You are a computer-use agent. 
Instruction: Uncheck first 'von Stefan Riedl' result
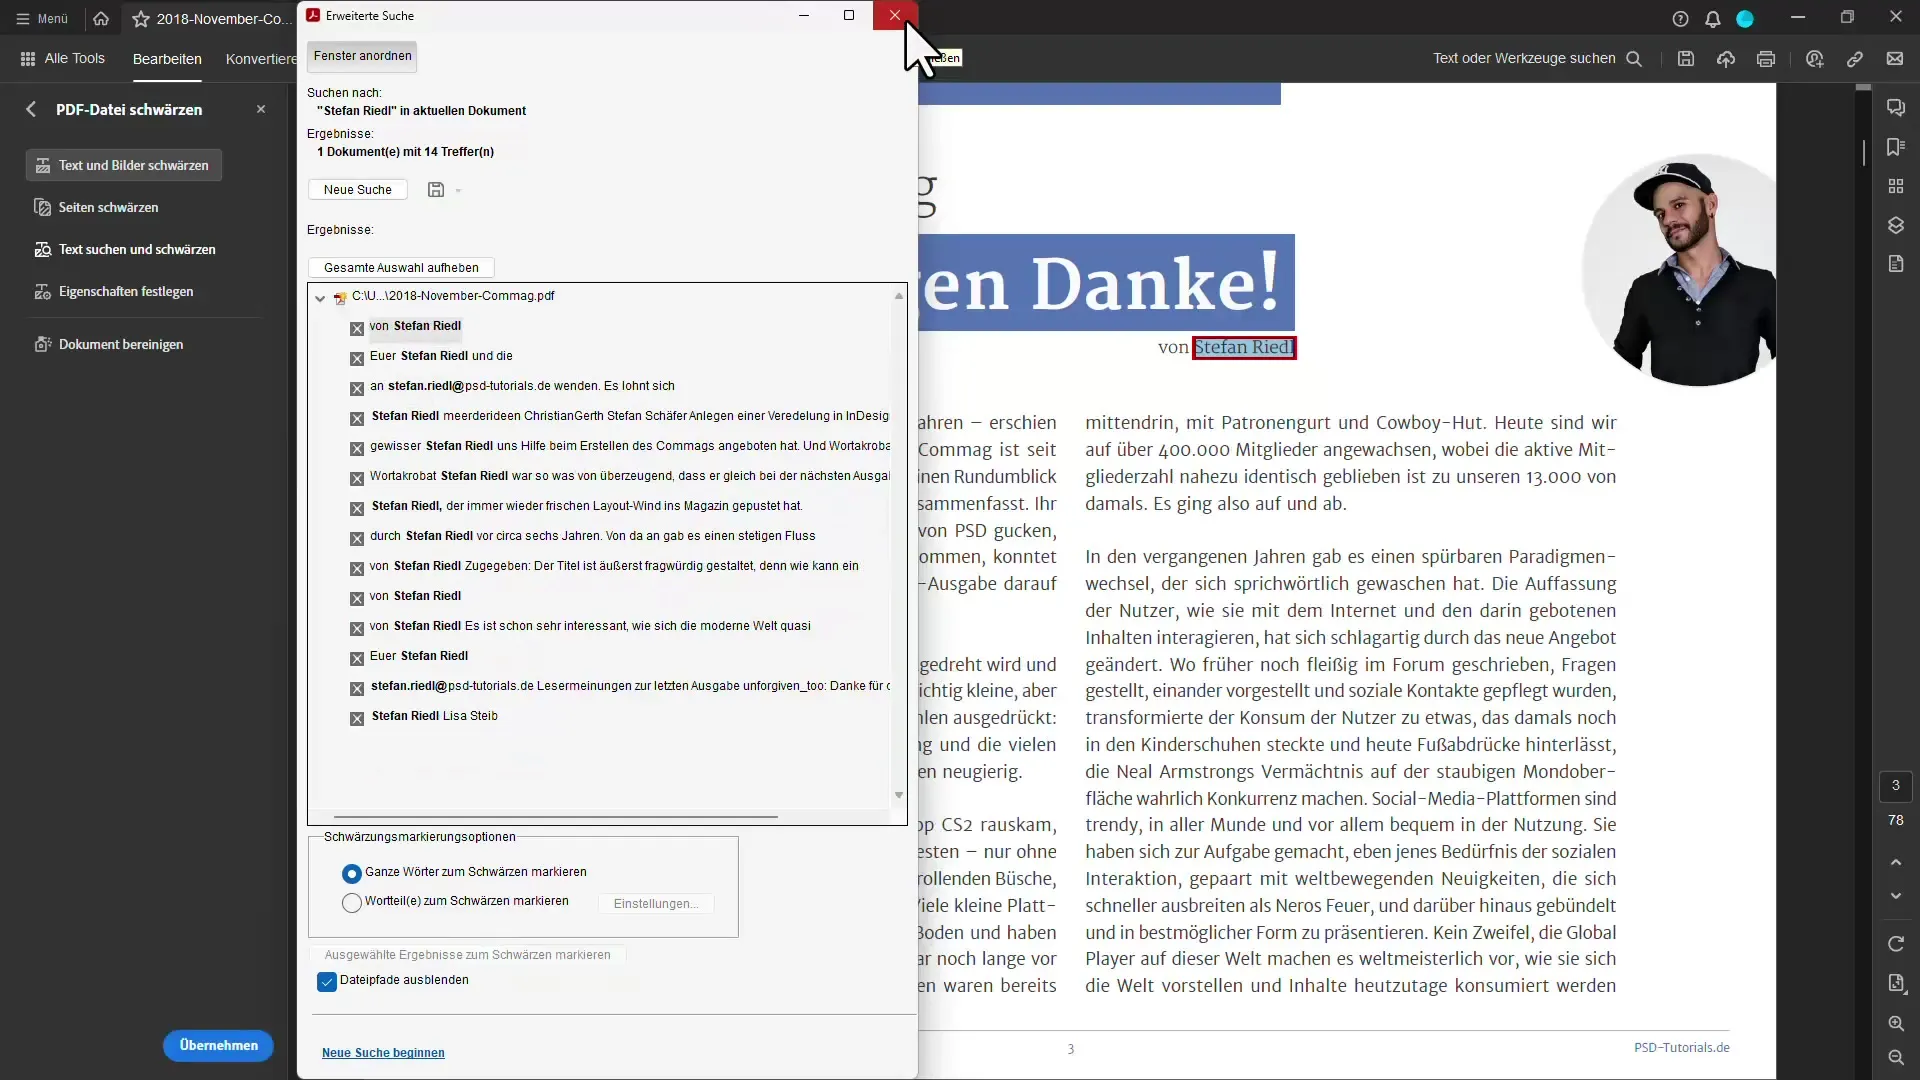point(357,328)
